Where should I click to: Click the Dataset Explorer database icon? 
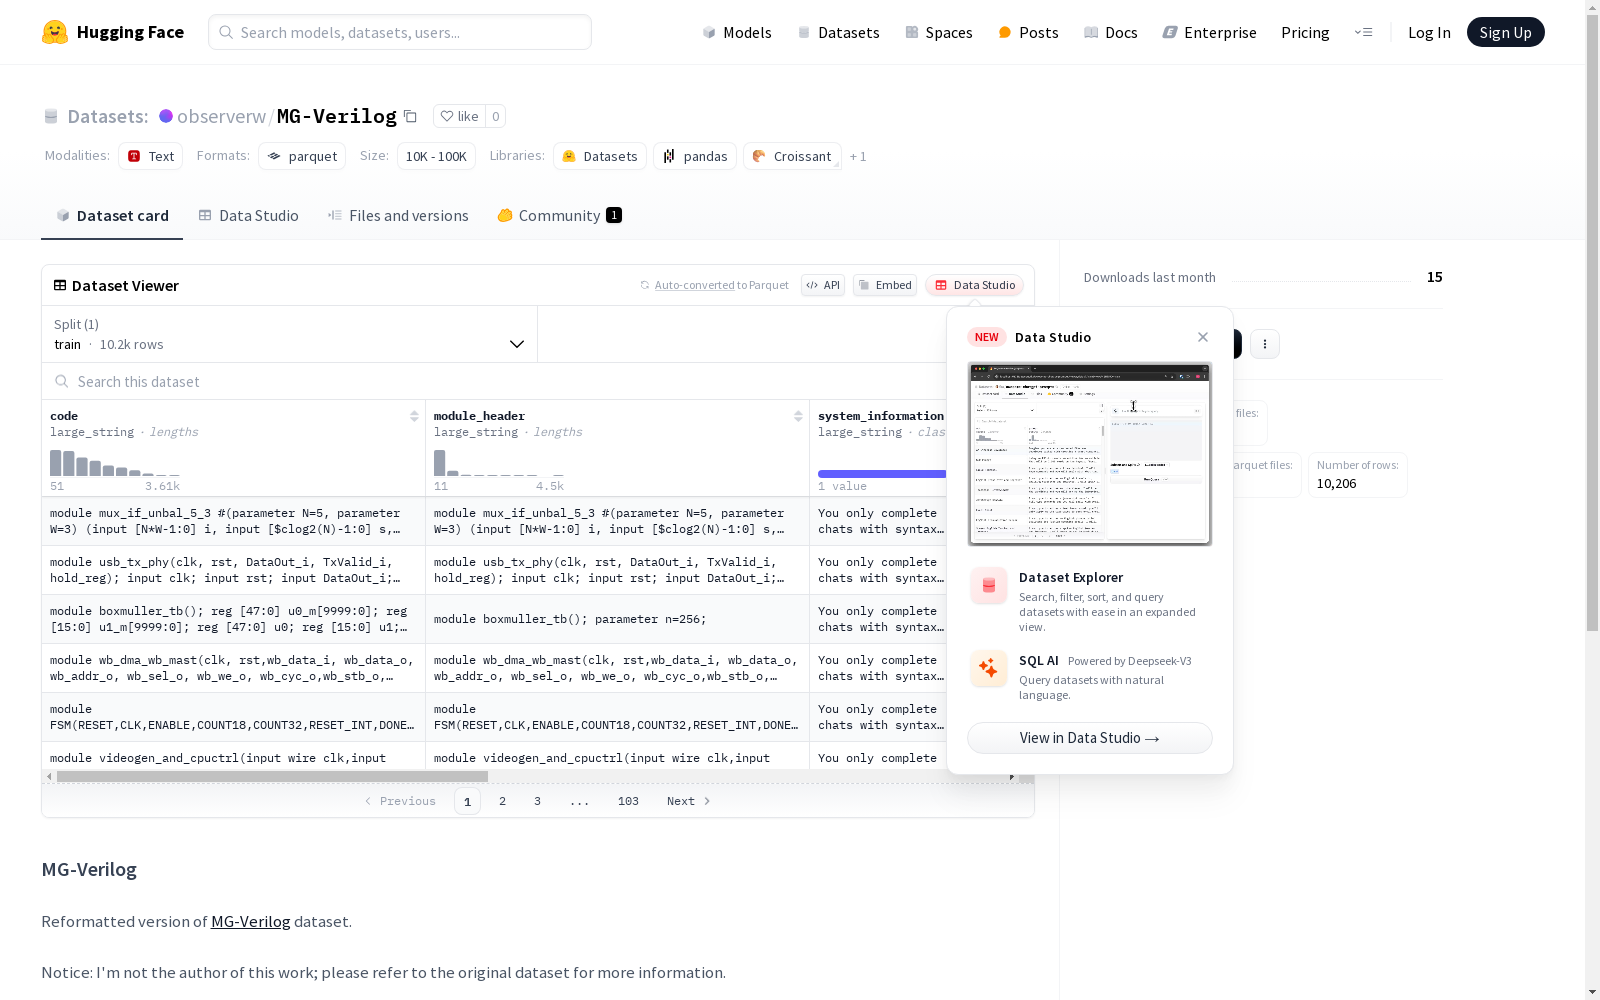(x=988, y=586)
